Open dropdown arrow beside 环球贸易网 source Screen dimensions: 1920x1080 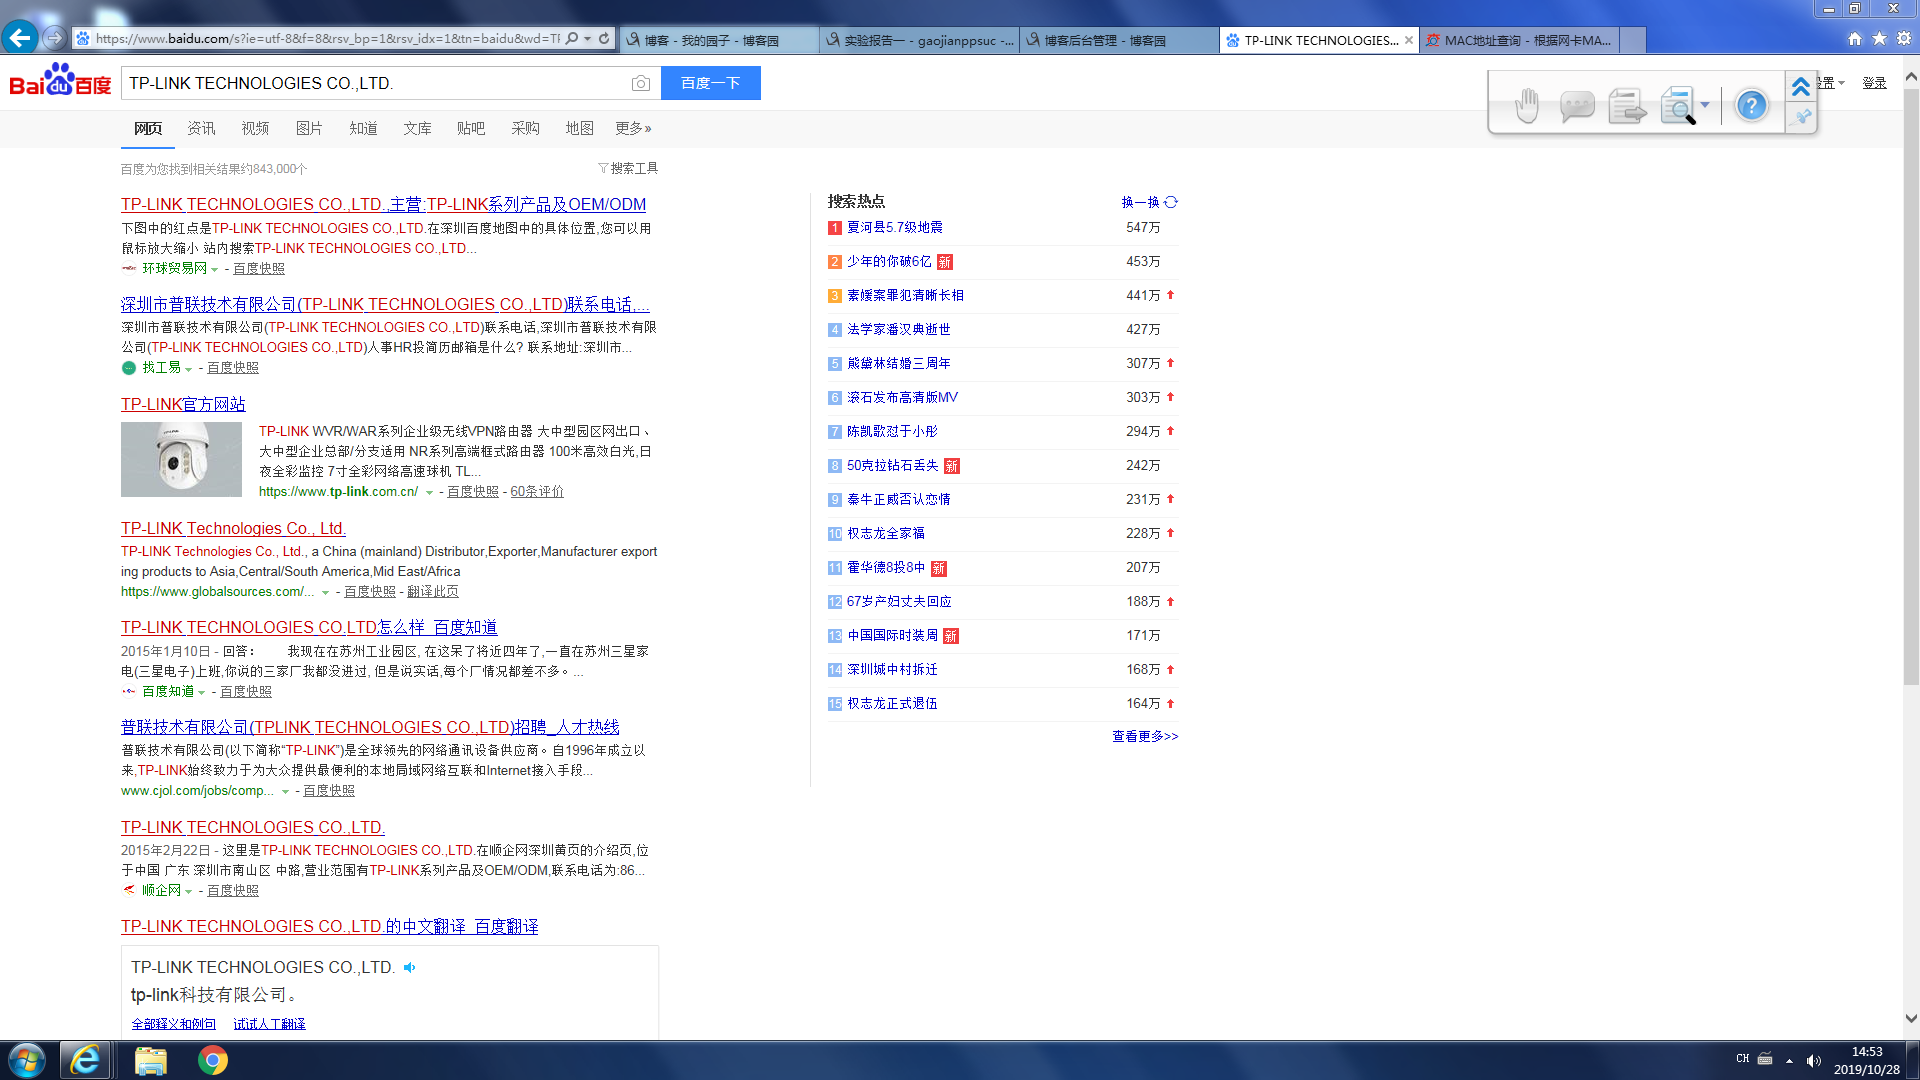(214, 269)
